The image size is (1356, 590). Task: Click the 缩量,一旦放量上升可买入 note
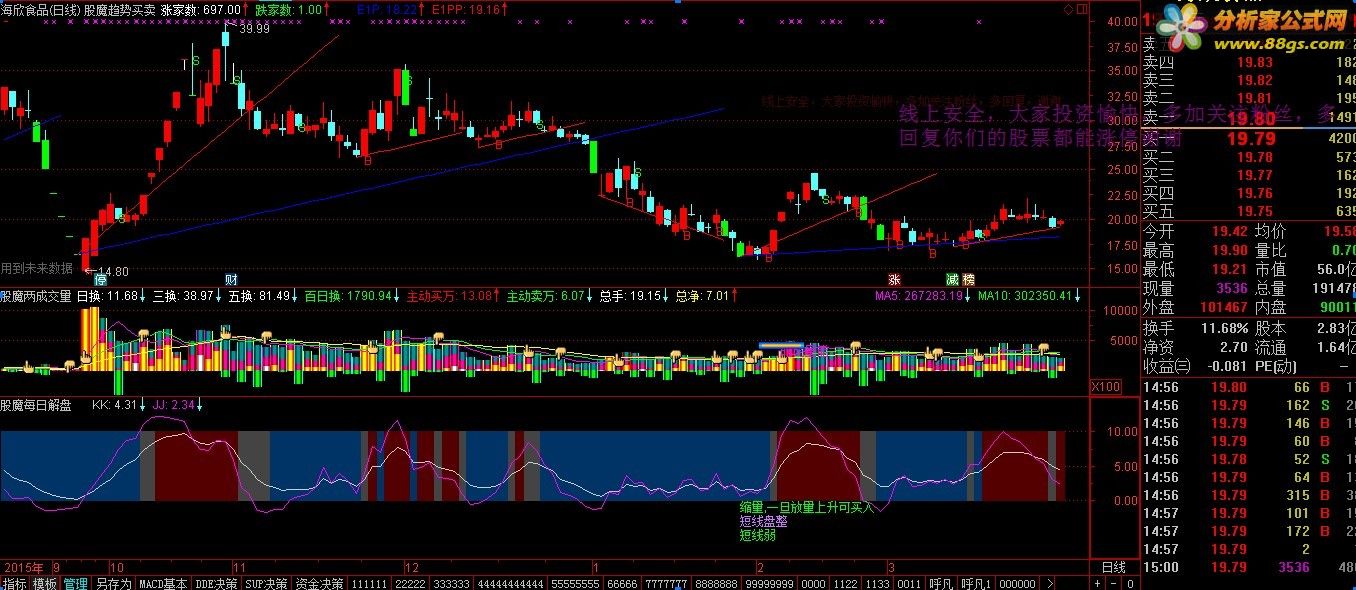[x=806, y=507]
